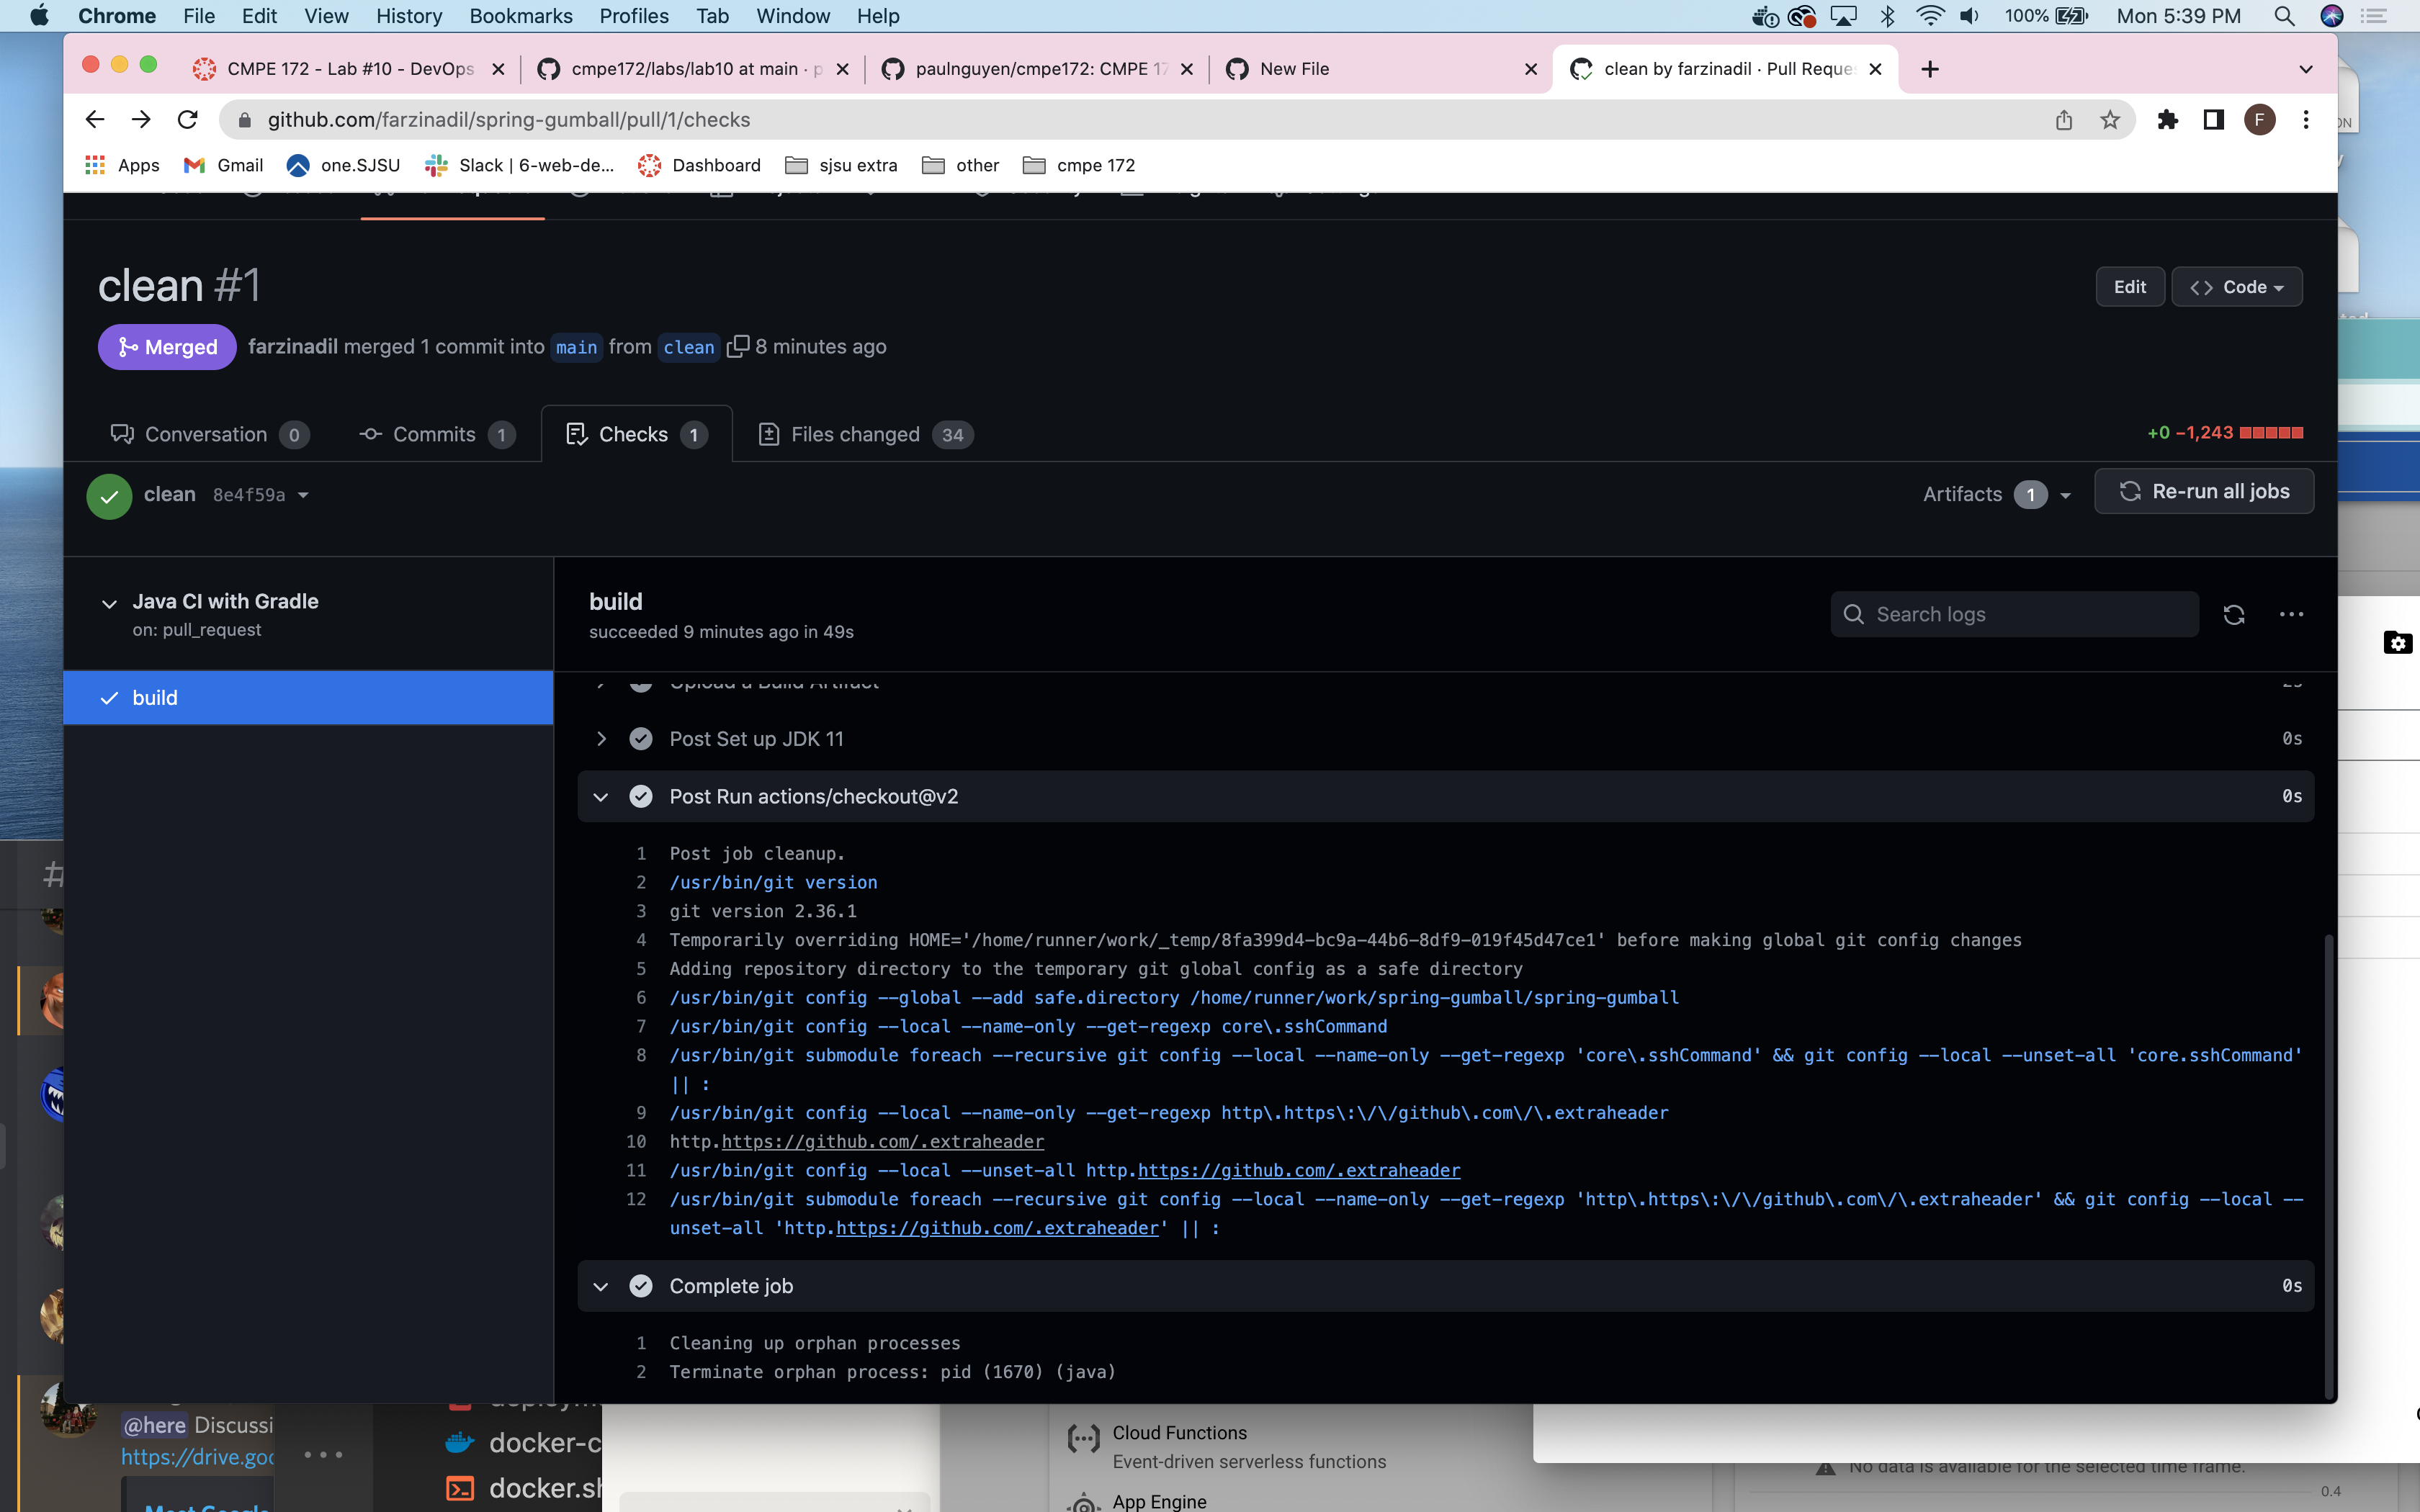The image size is (2420, 1512).
Task: Open Chrome extensions puzzle icon
Action: [2167, 120]
